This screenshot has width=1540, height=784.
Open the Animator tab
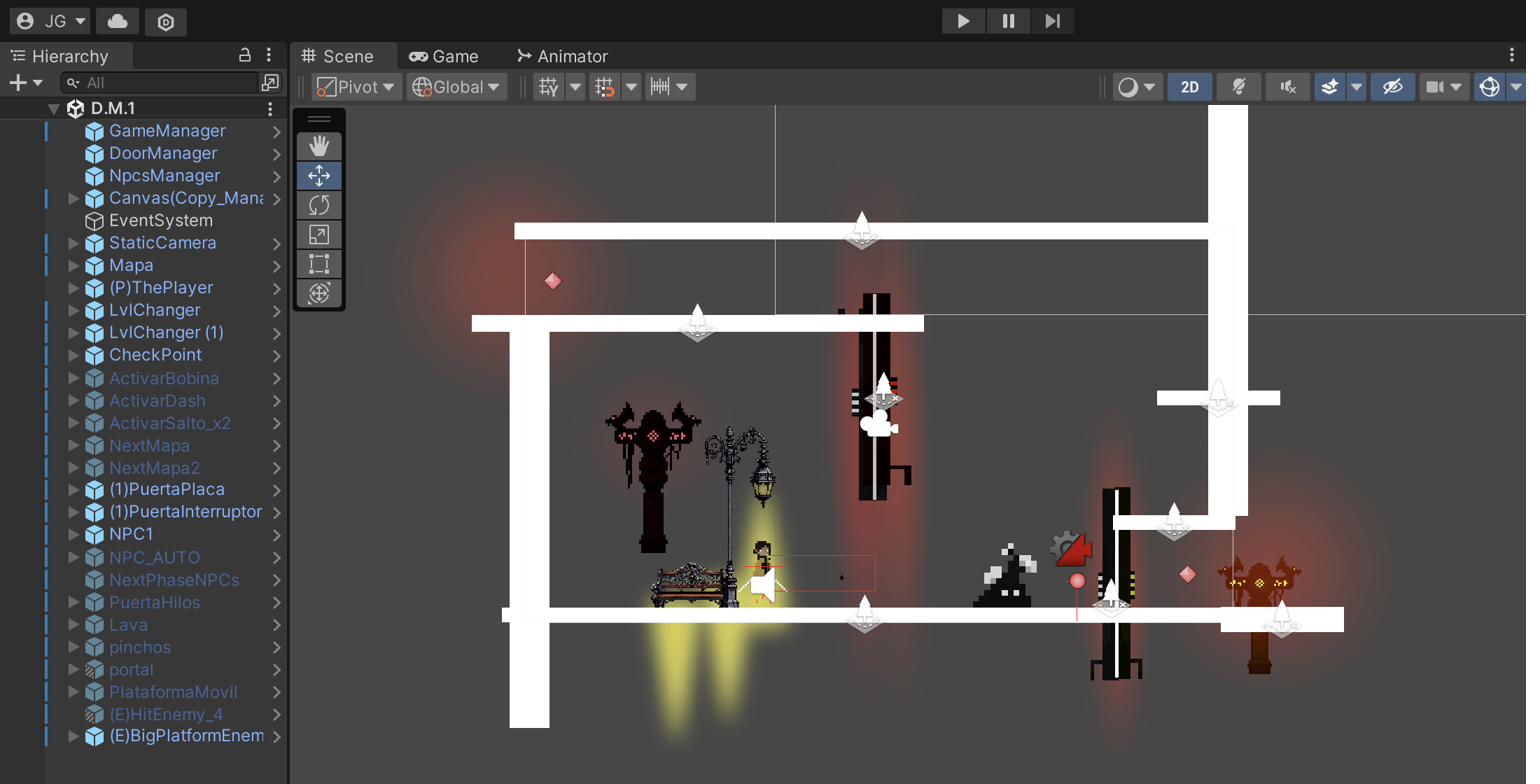click(561, 56)
